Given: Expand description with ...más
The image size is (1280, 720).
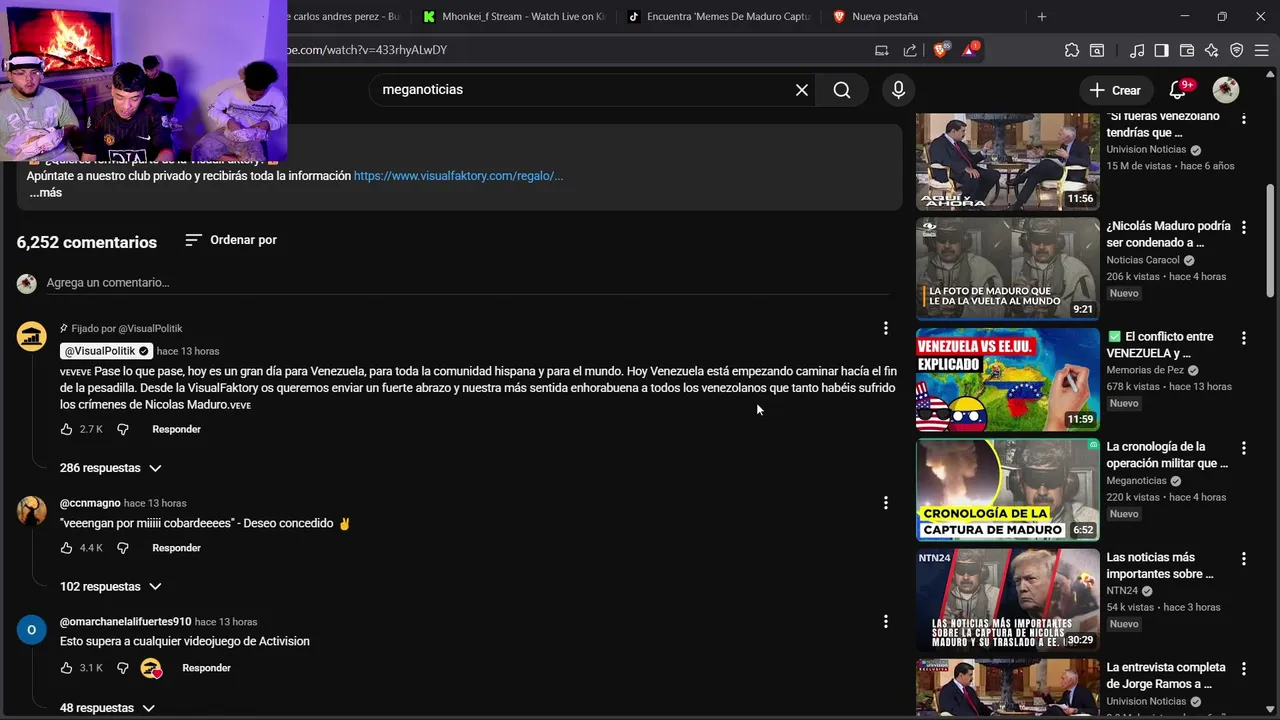Looking at the screenshot, I should [x=45, y=193].
